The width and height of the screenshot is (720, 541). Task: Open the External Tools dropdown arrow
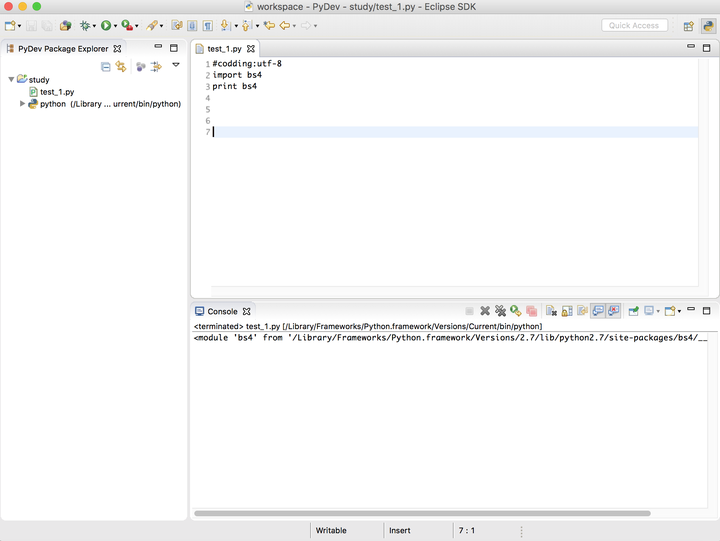[x=136, y=26]
